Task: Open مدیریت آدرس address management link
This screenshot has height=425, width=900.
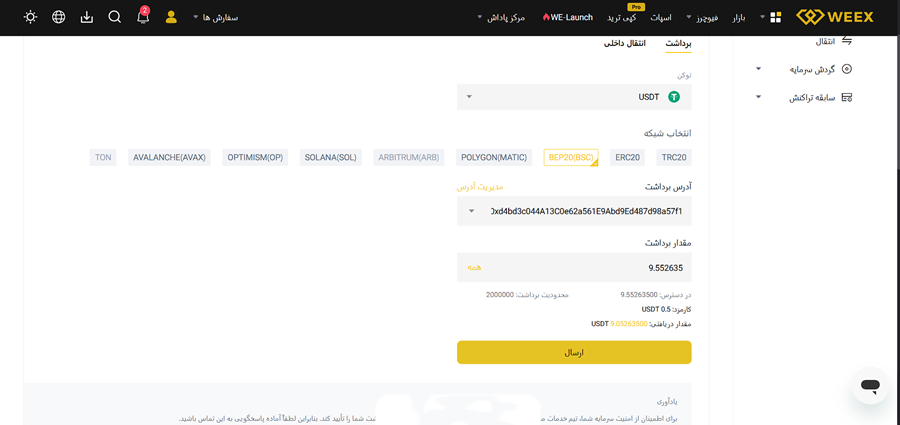Action: pyautogui.click(x=480, y=187)
